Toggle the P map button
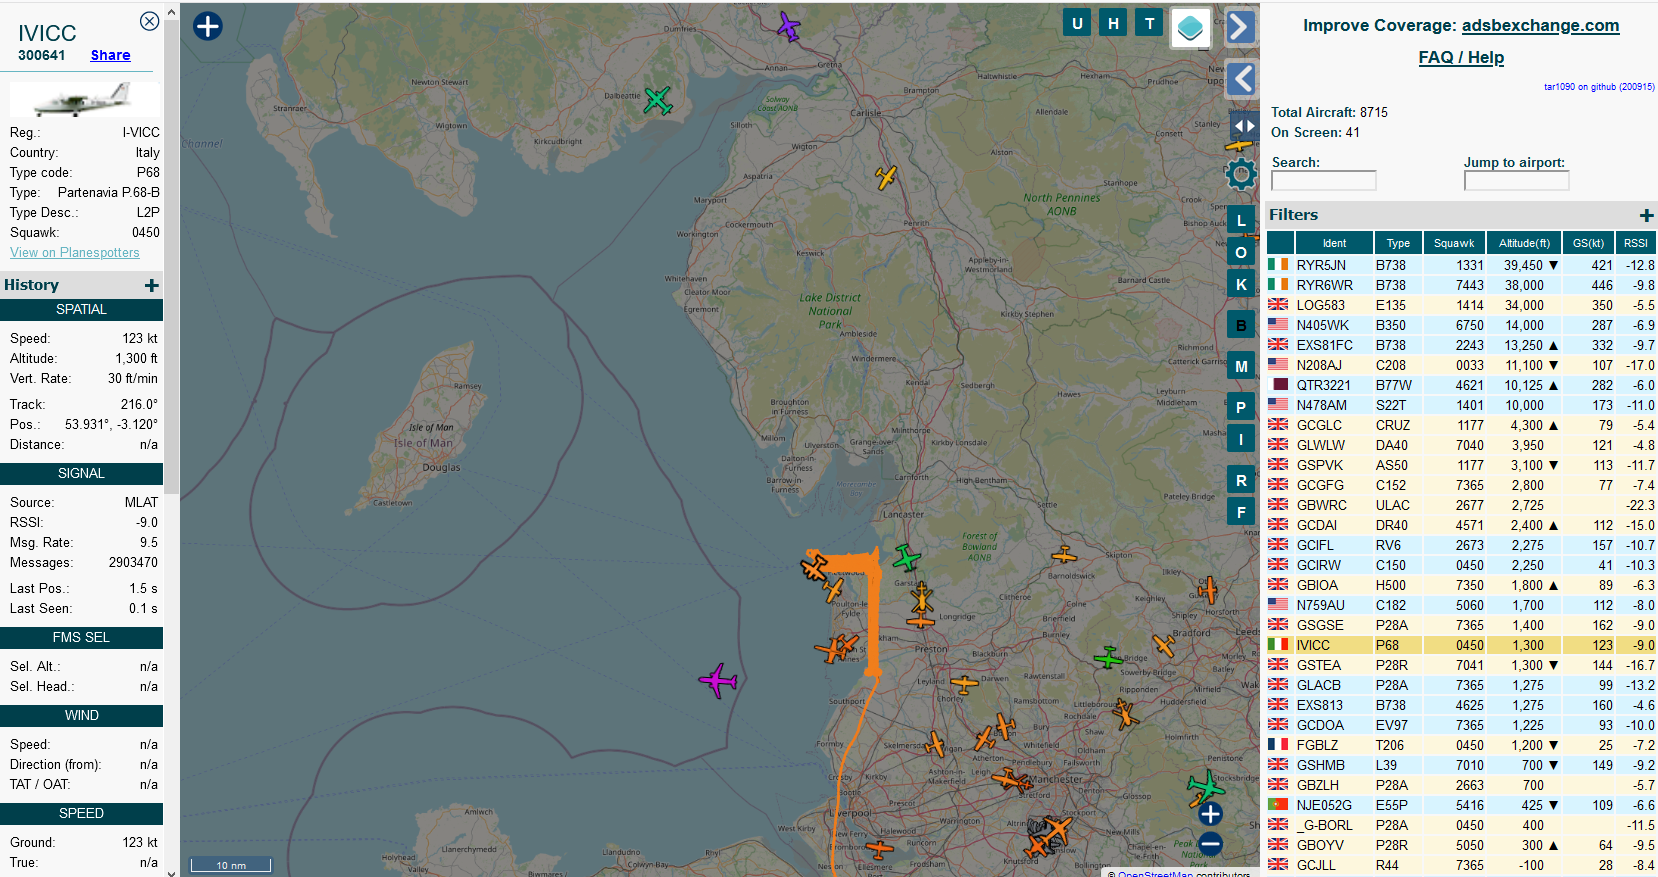 [1241, 407]
